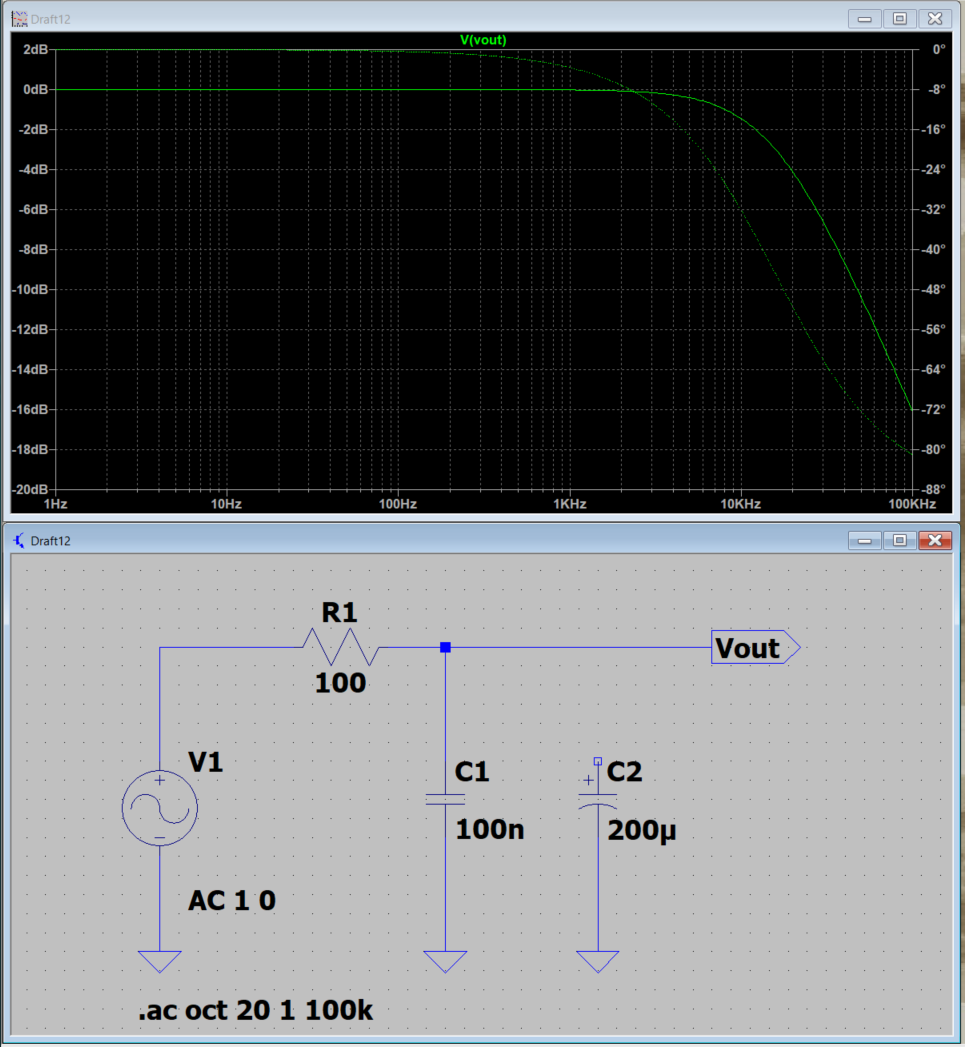Click the AC 1 0 source value
This screenshot has height=1047, width=965.
tap(232, 901)
